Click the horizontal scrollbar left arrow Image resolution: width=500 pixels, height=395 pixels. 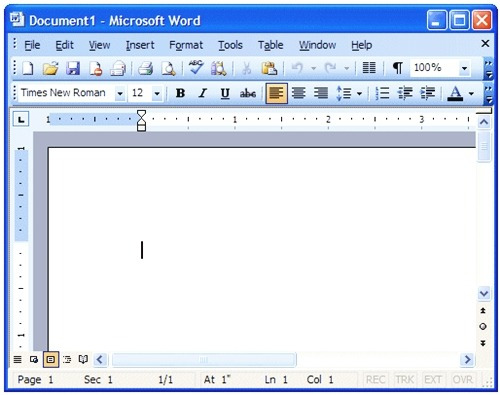100,359
